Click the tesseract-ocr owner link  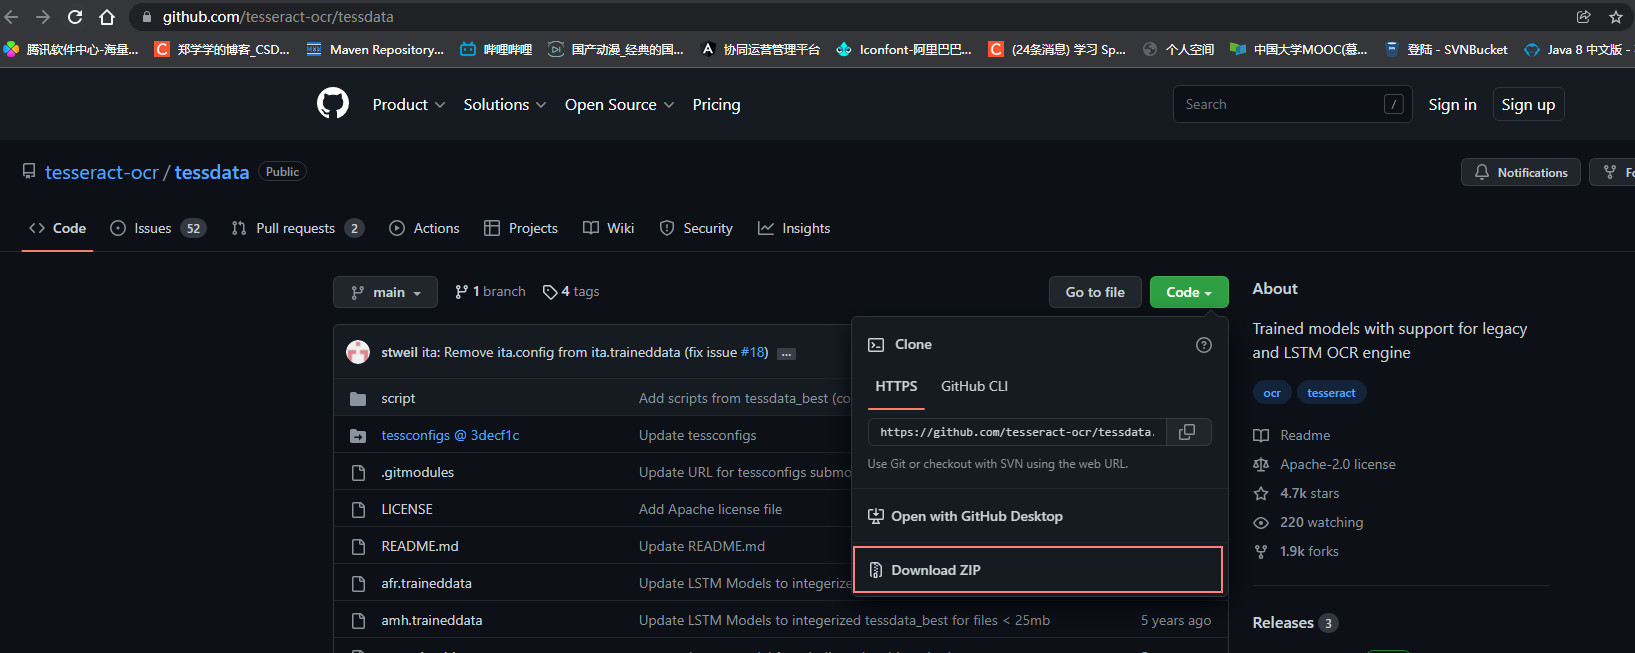tap(102, 172)
